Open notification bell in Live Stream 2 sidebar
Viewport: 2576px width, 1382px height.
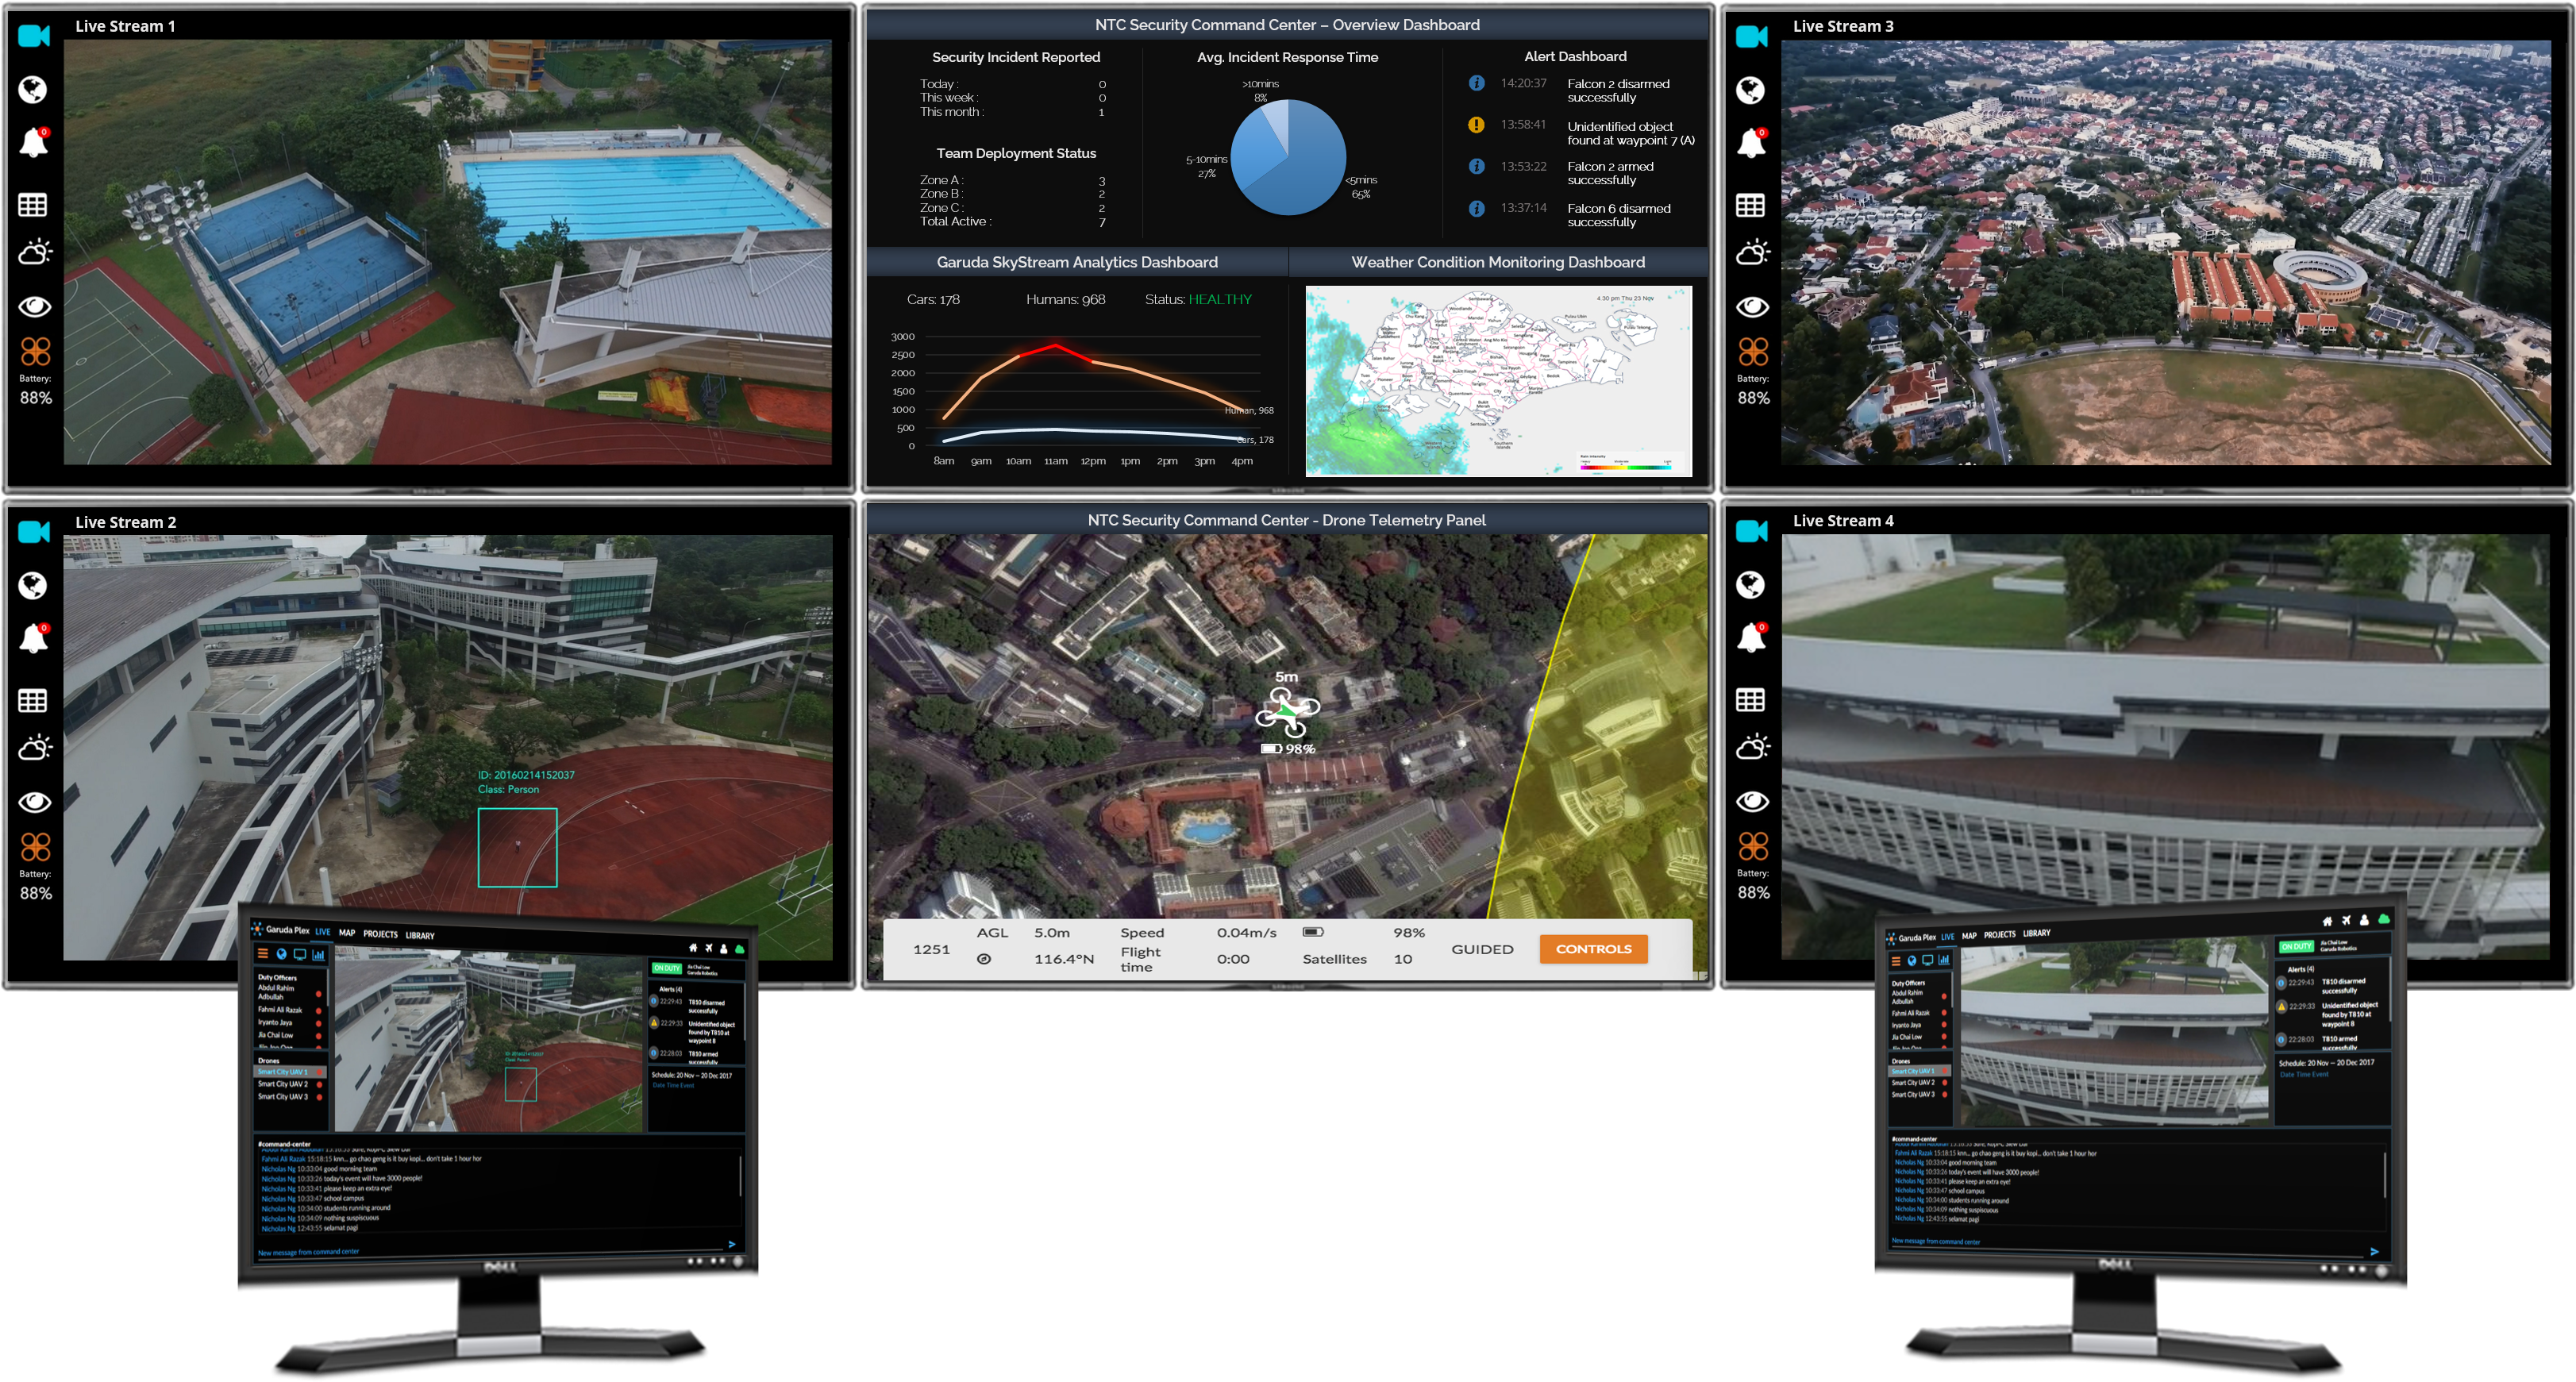(x=33, y=638)
